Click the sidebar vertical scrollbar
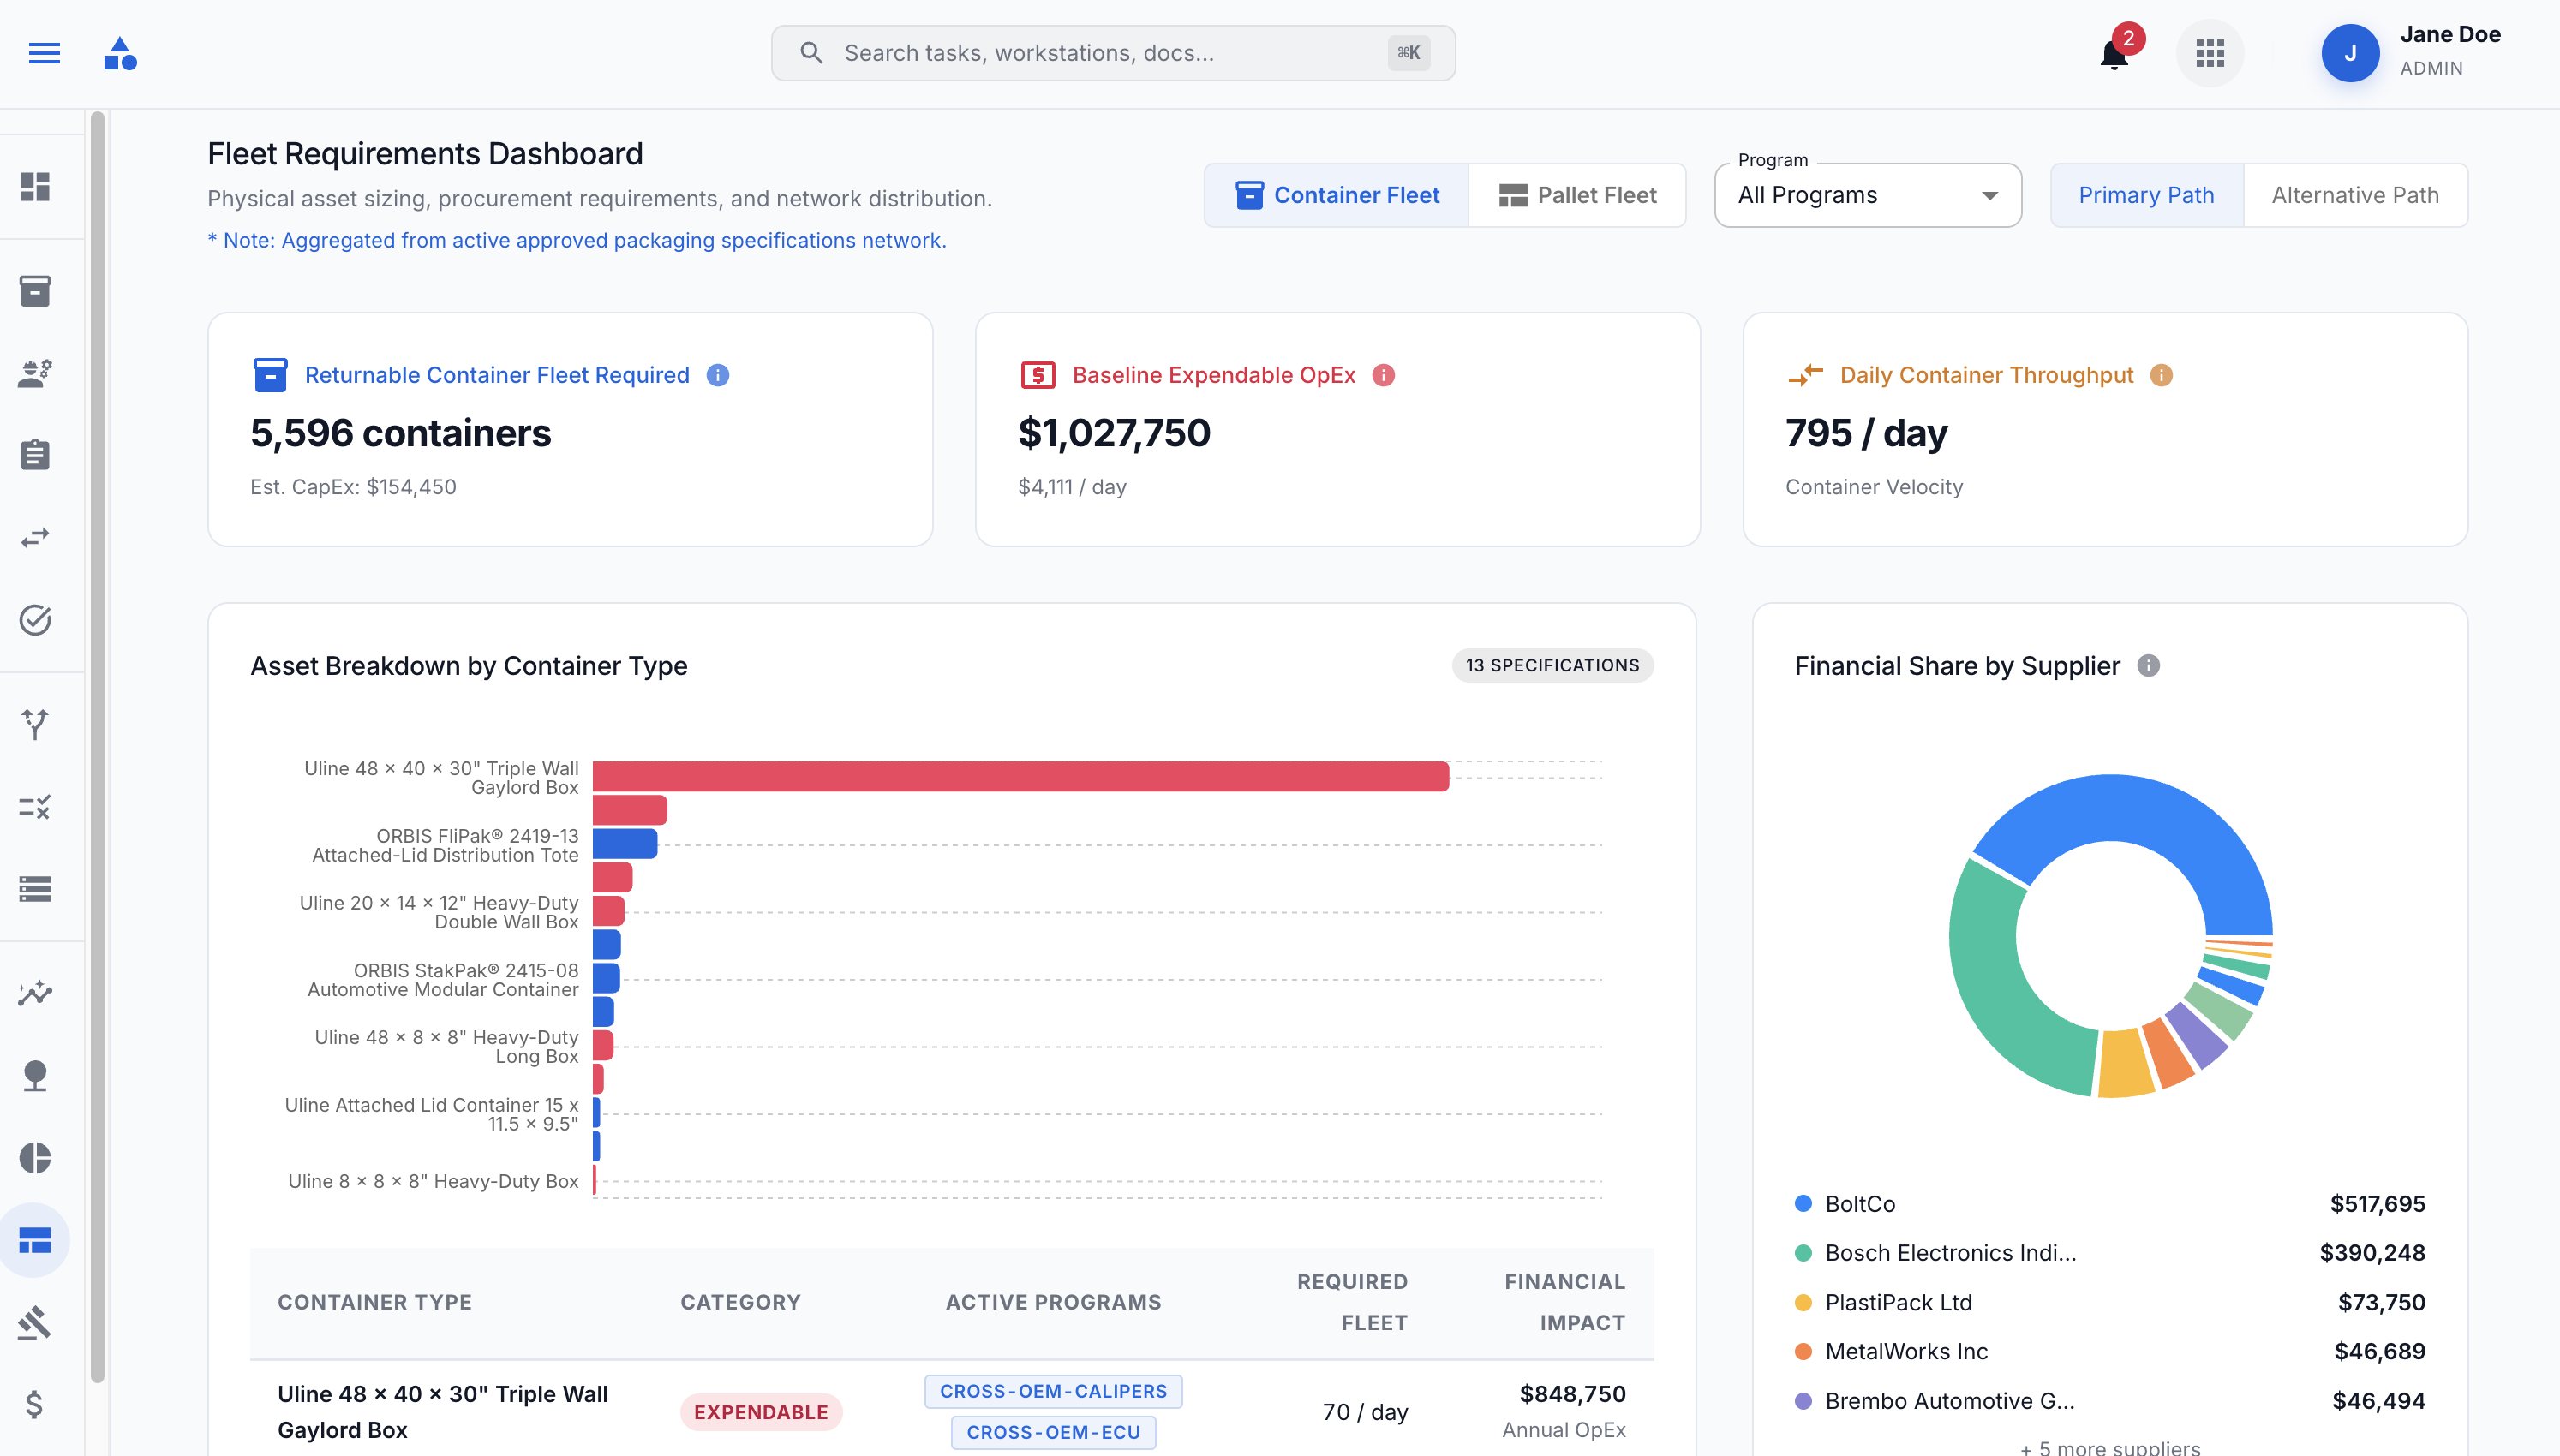Screen dimensions: 2560x1456 click(x=97, y=747)
